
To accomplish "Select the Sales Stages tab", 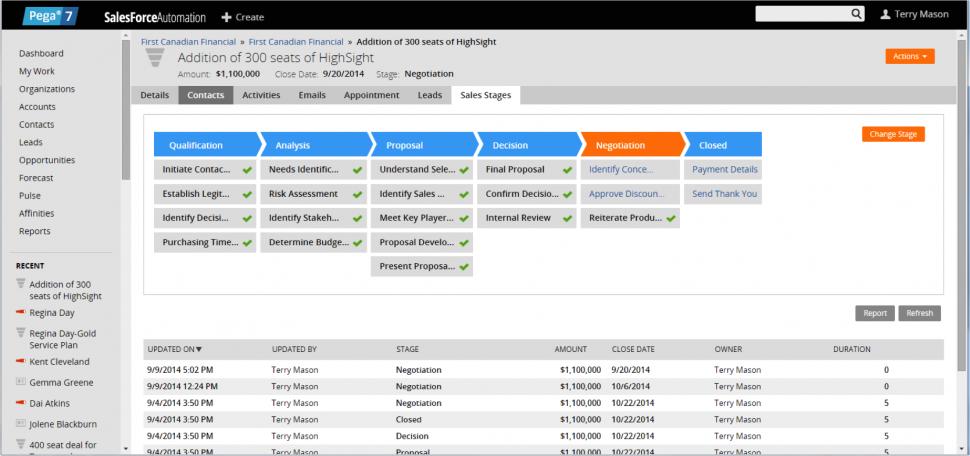I will pos(486,95).
